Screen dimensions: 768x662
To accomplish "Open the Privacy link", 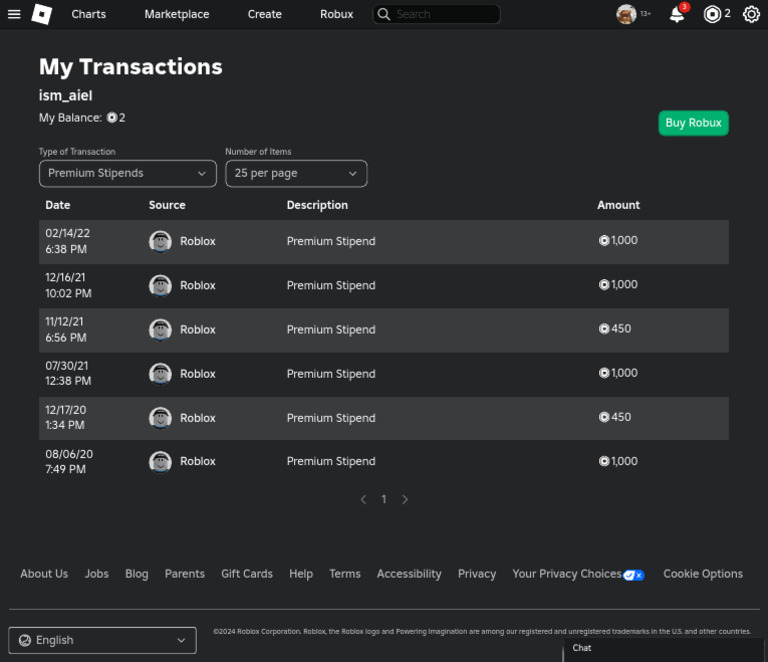I will point(477,574).
